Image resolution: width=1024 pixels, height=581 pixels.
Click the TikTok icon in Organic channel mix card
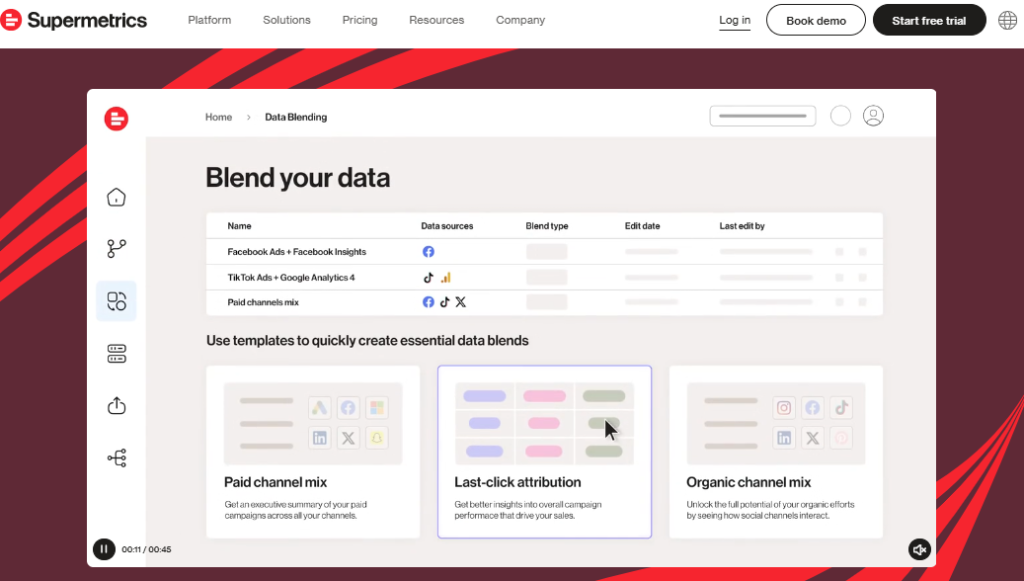(x=841, y=408)
